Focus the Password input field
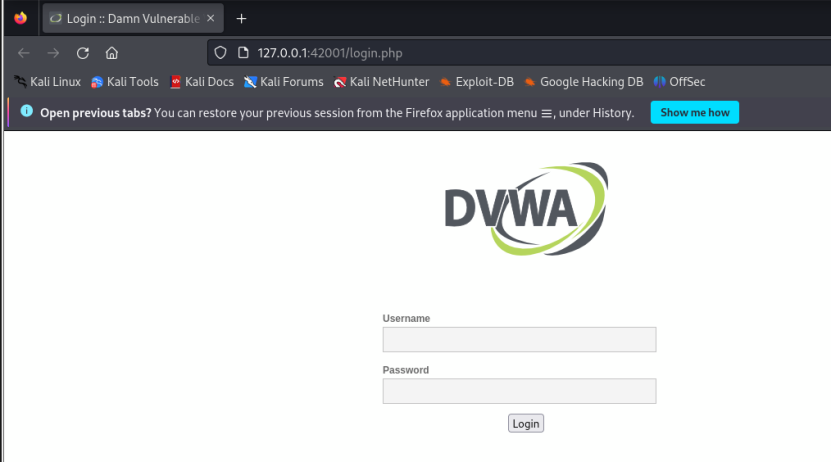 [519, 391]
